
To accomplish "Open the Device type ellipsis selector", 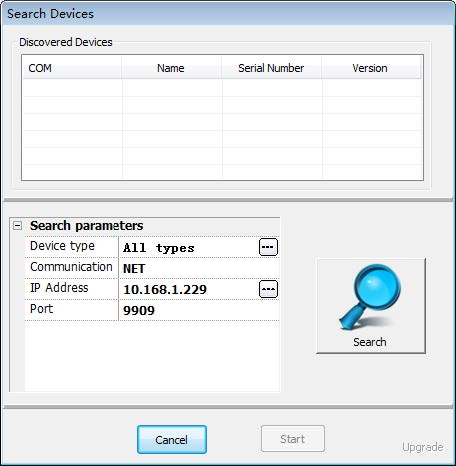I will pyautogui.click(x=268, y=247).
